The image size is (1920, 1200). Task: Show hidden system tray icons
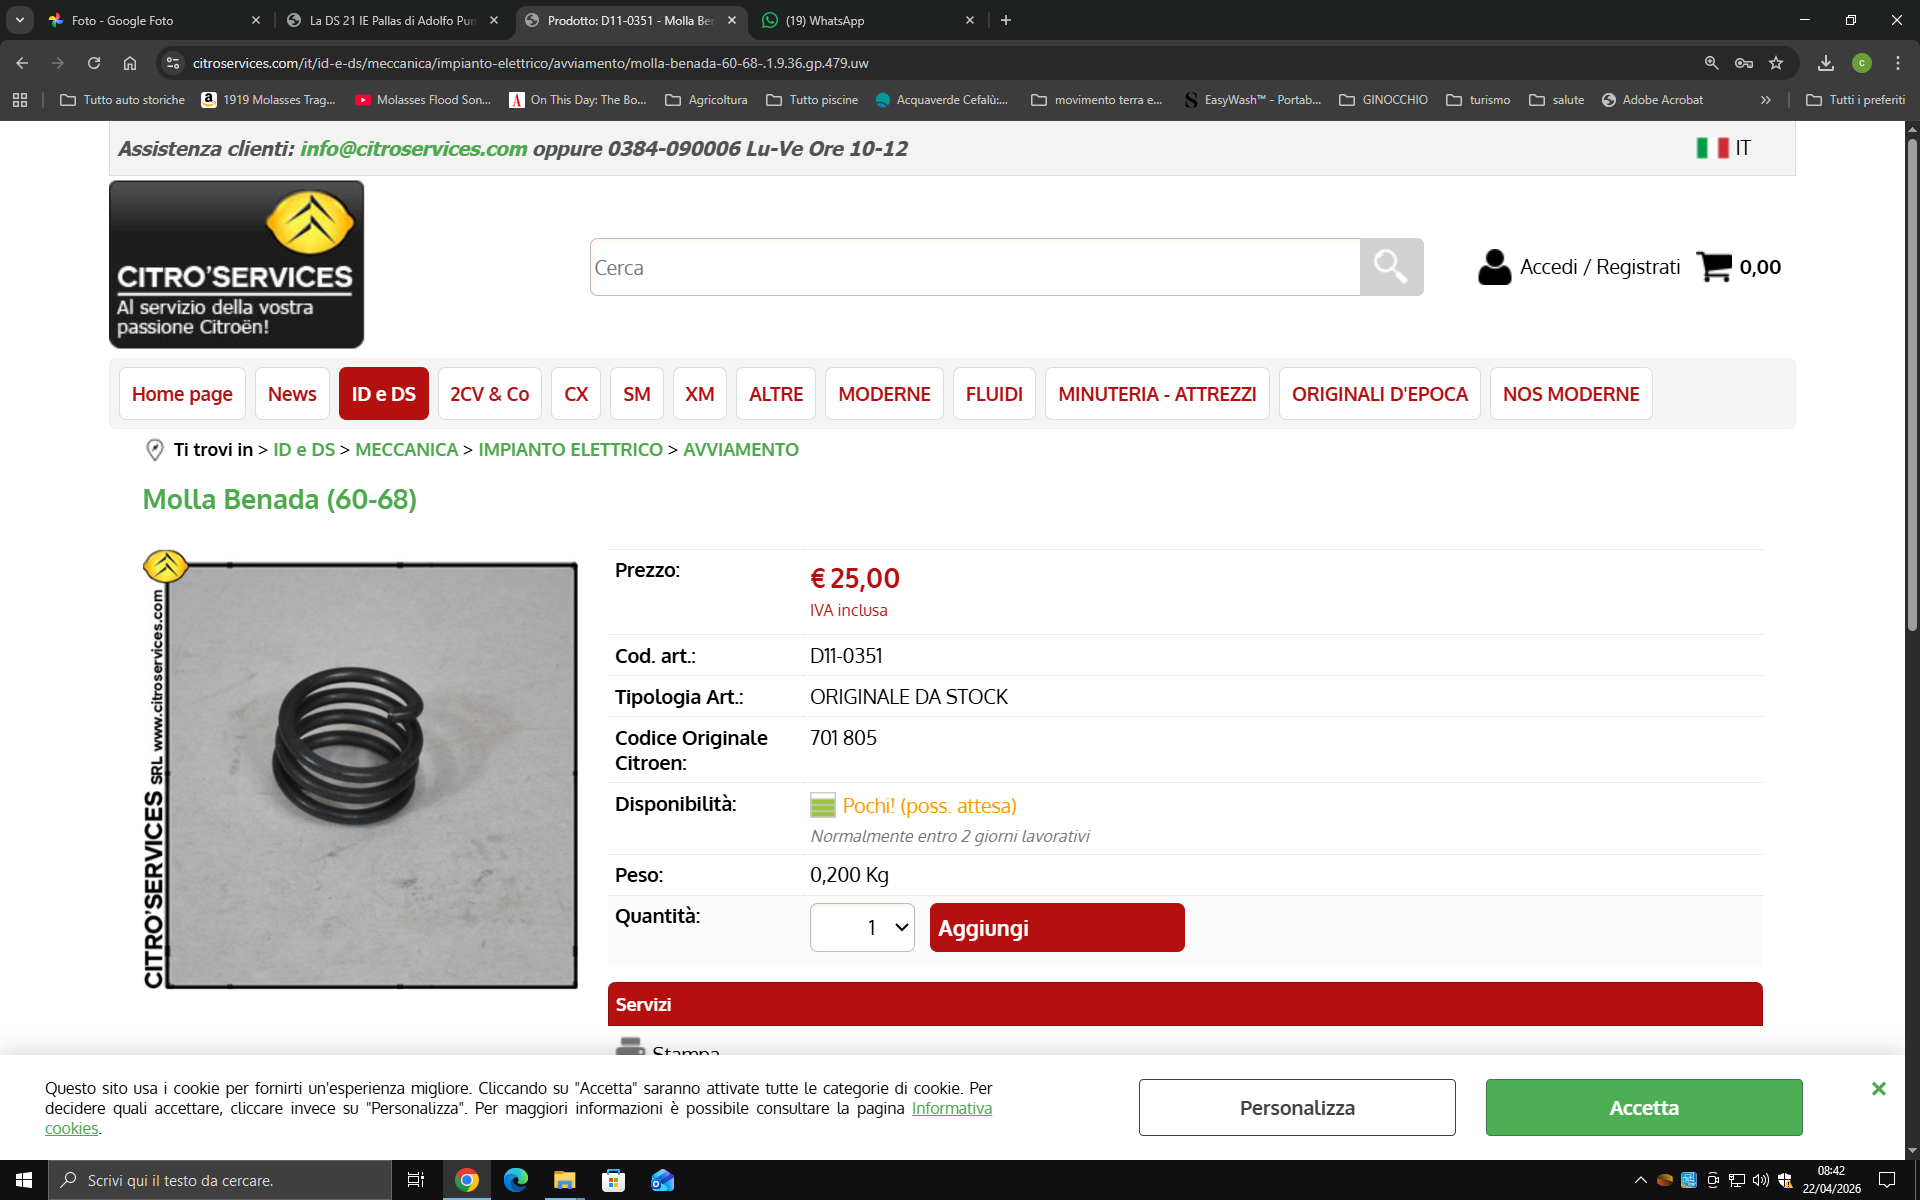pos(1640,1180)
